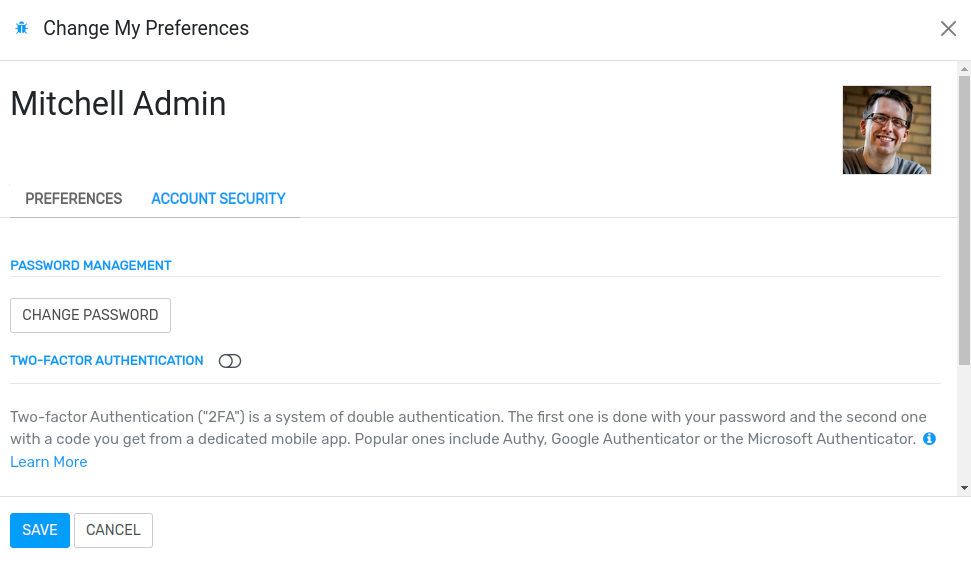Select the Account Security tab
The height and width of the screenshot is (563, 971).
(218, 199)
